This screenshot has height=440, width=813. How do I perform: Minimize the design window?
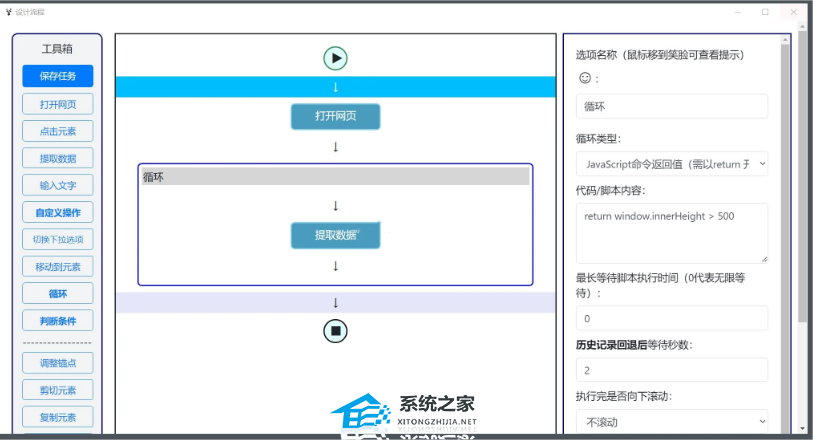737,12
